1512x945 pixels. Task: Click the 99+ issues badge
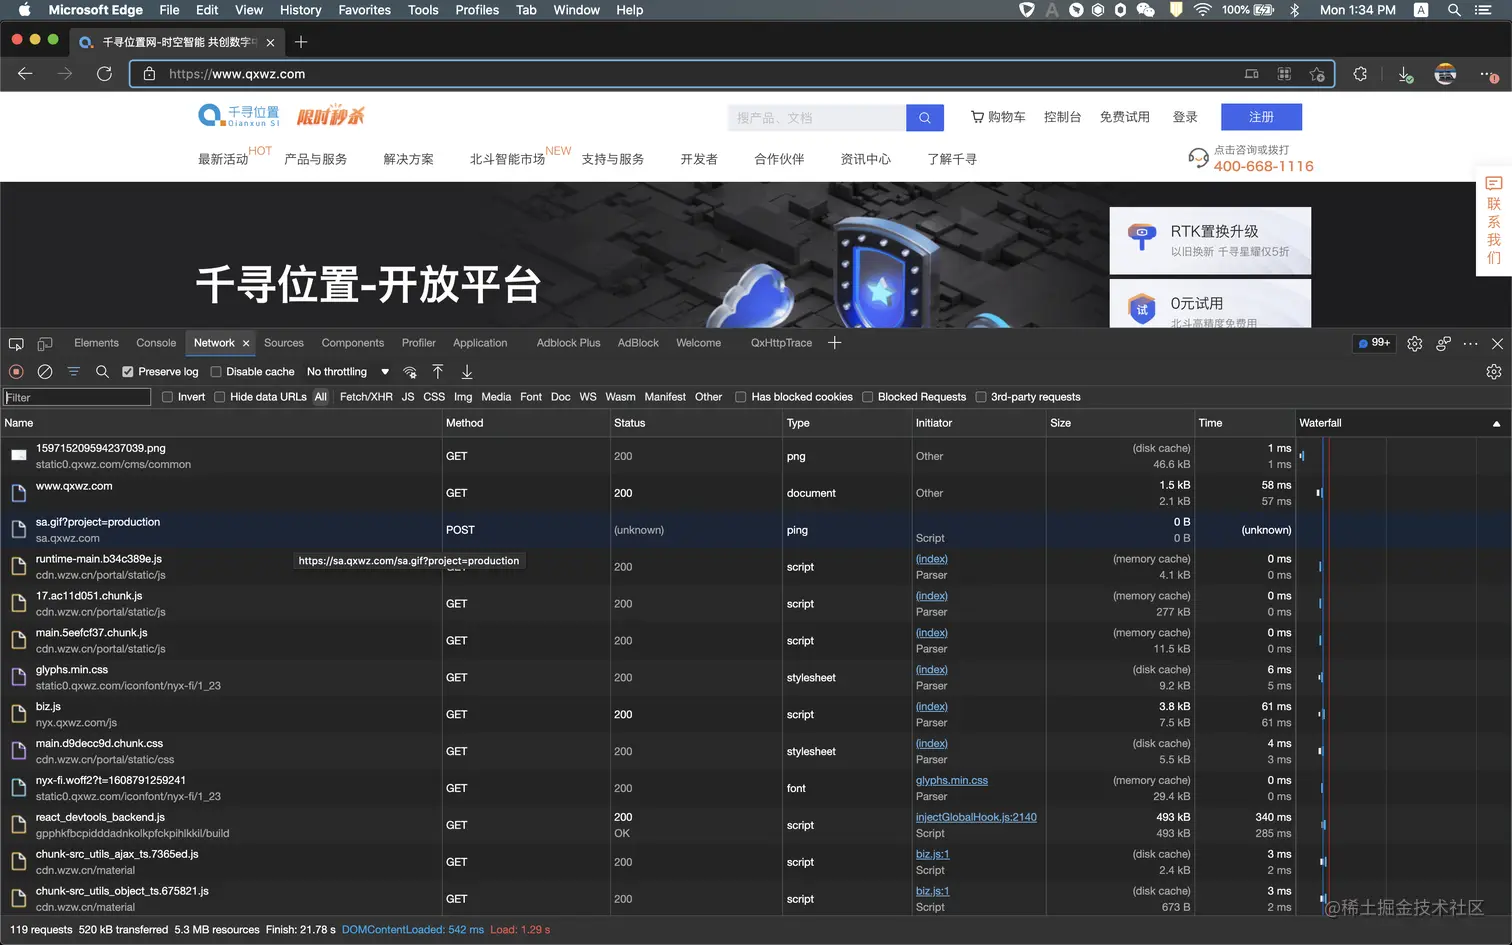pos(1374,343)
